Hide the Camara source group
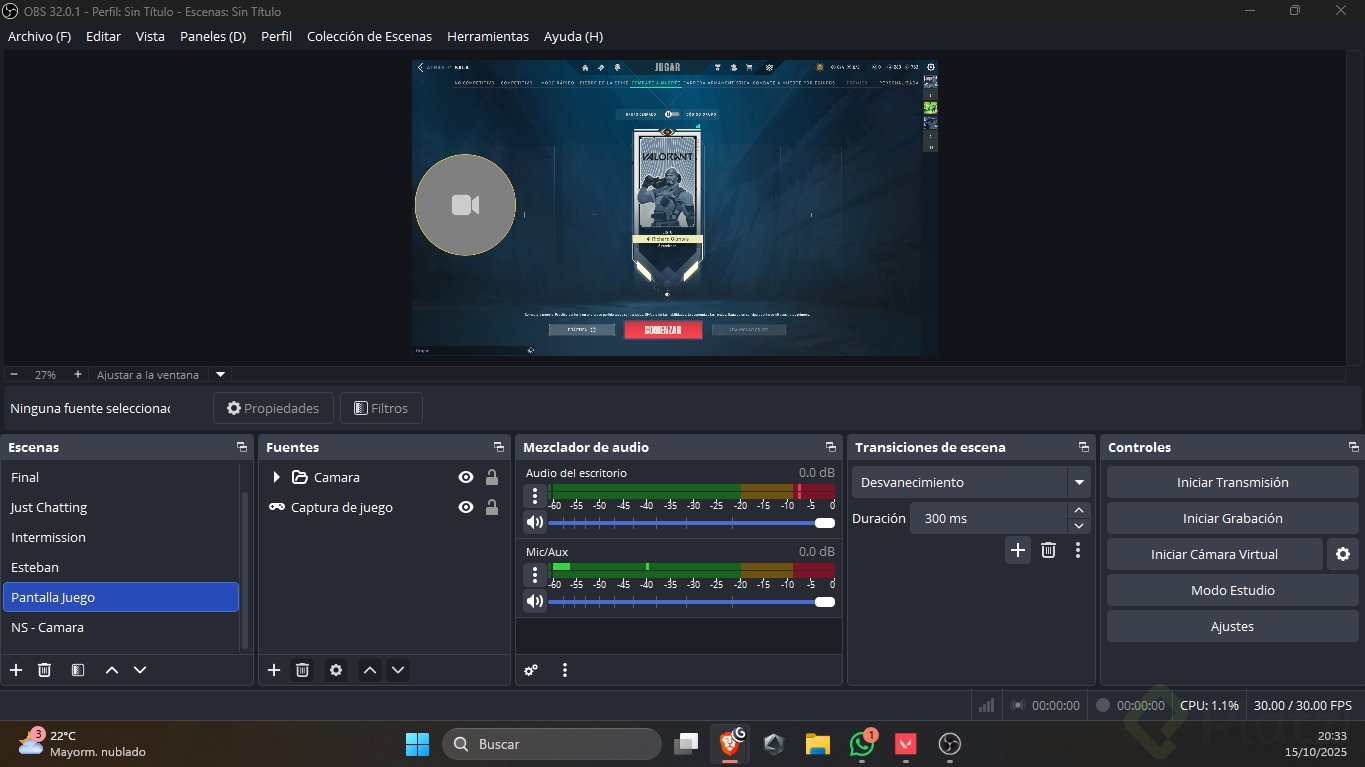The height and width of the screenshot is (767, 1365). (465, 478)
